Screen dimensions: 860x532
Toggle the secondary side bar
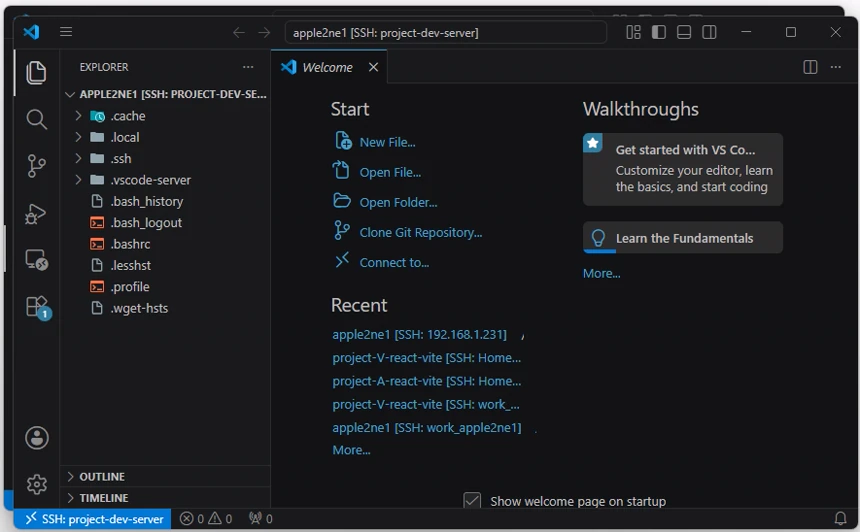point(709,32)
